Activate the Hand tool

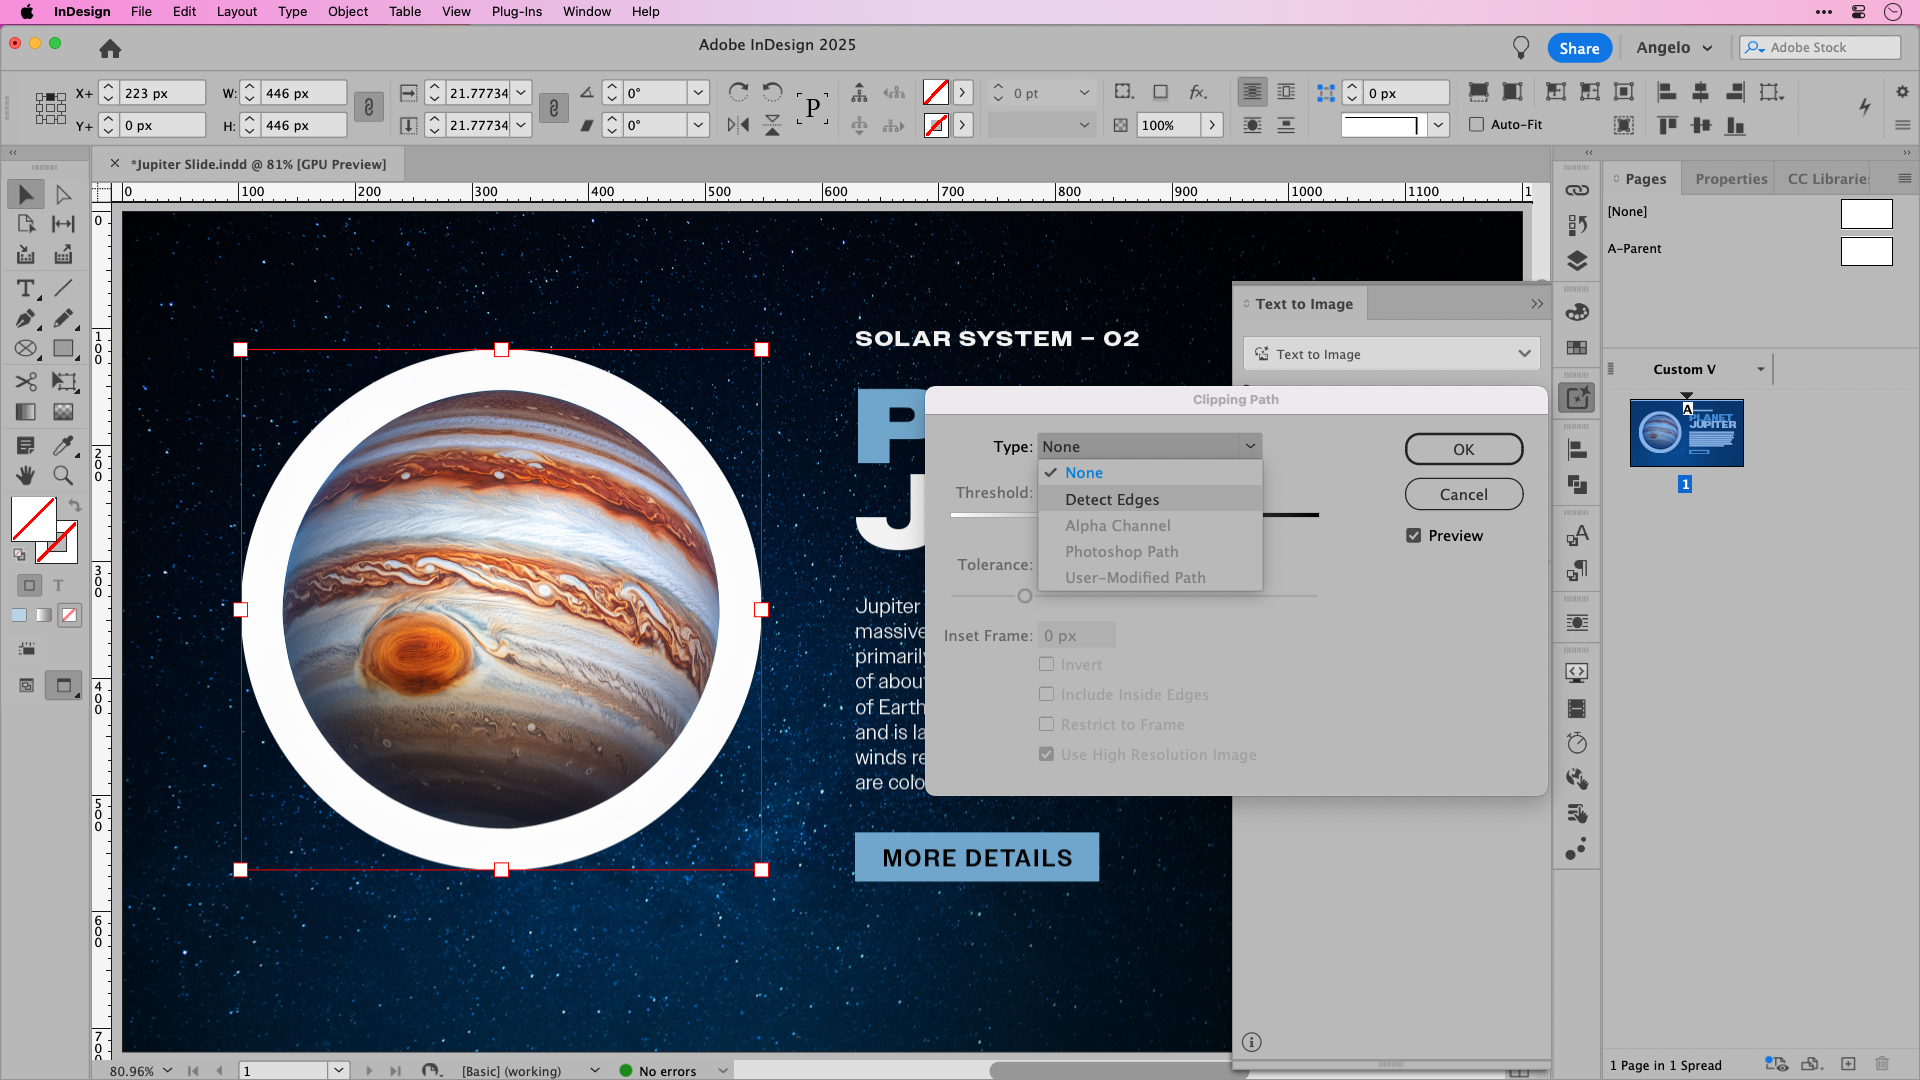click(x=25, y=475)
